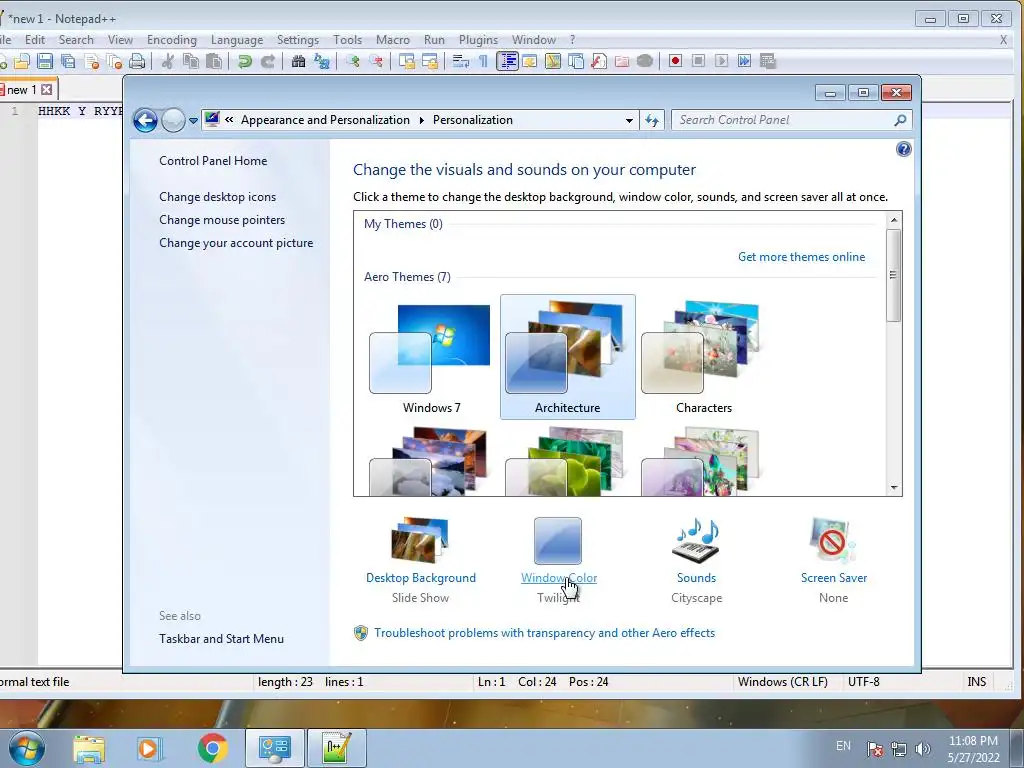Toggle Word wrap icon in Notepad++ toolbar
This screenshot has height=768, width=1024.
click(x=460, y=61)
